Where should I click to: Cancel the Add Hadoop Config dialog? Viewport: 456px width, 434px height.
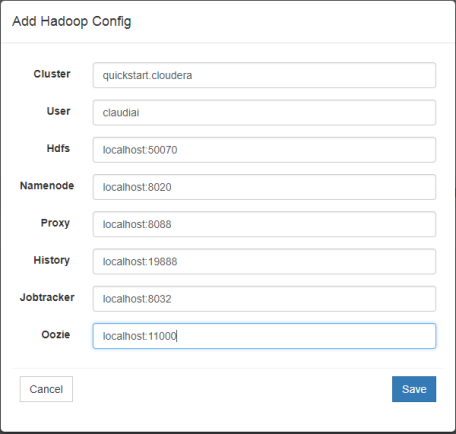click(x=46, y=389)
